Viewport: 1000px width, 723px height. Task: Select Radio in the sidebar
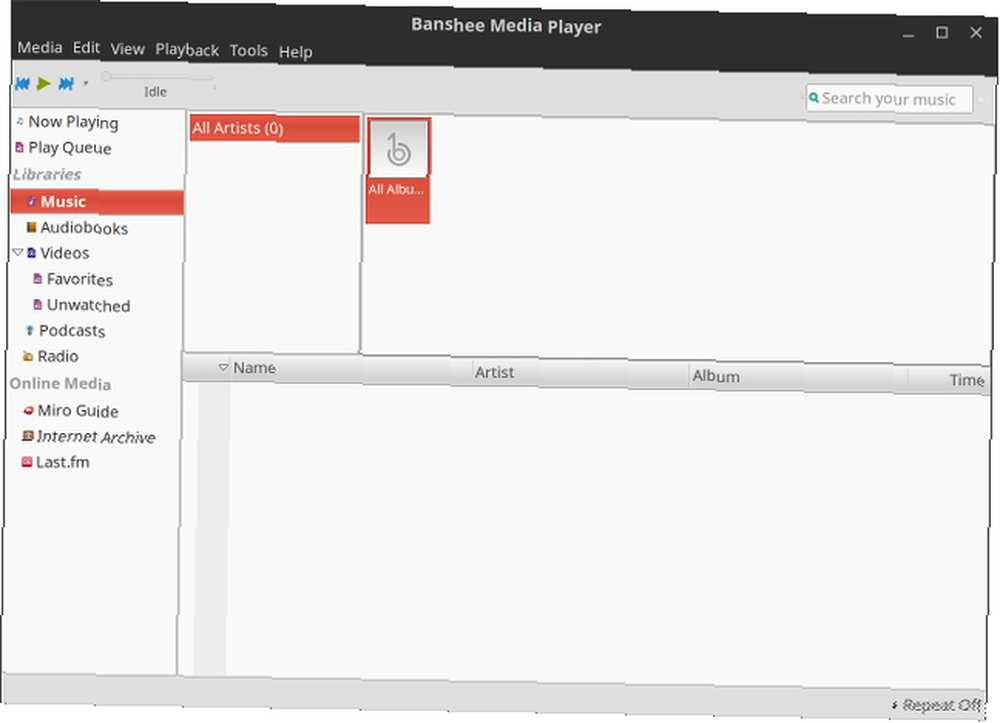tap(58, 356)
